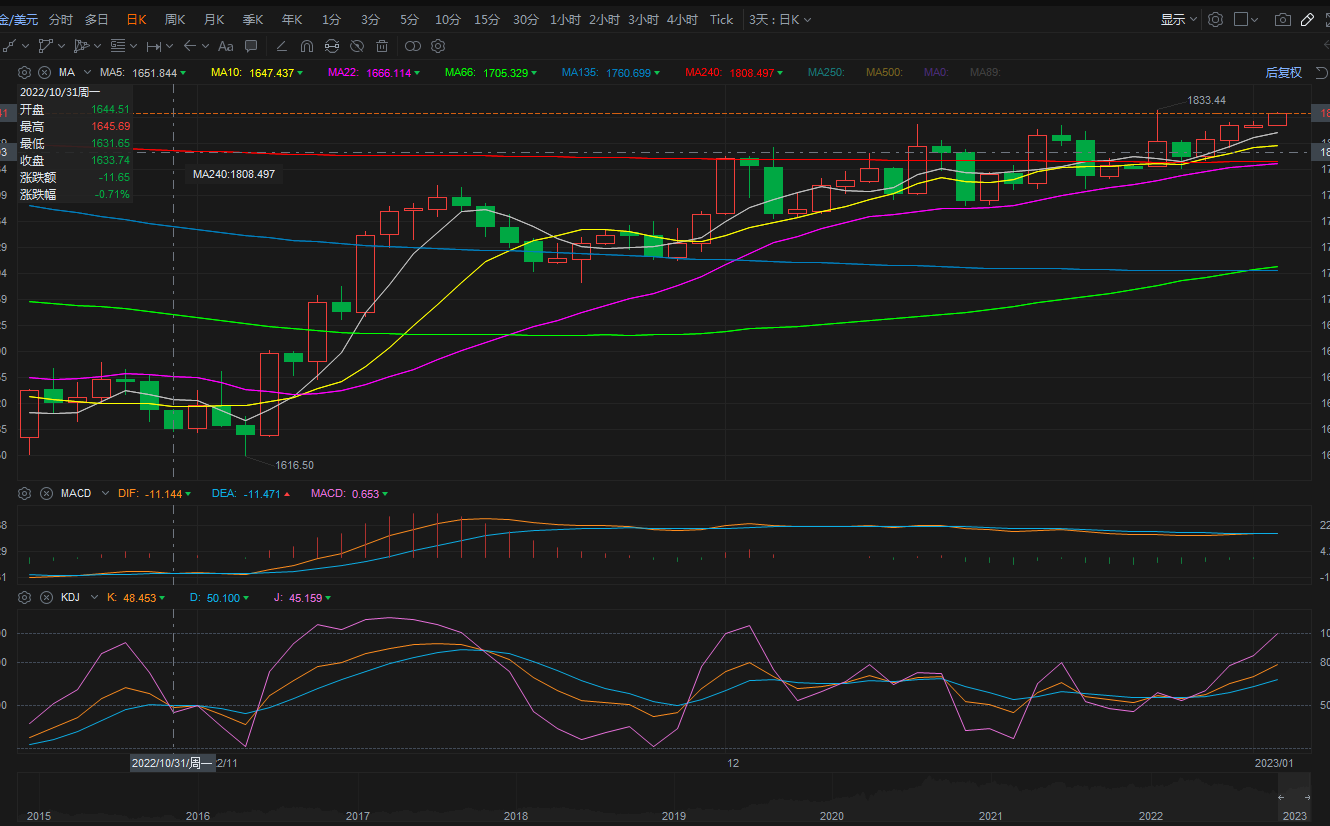Open the 3天：日K range dropdown

(780, 19)
